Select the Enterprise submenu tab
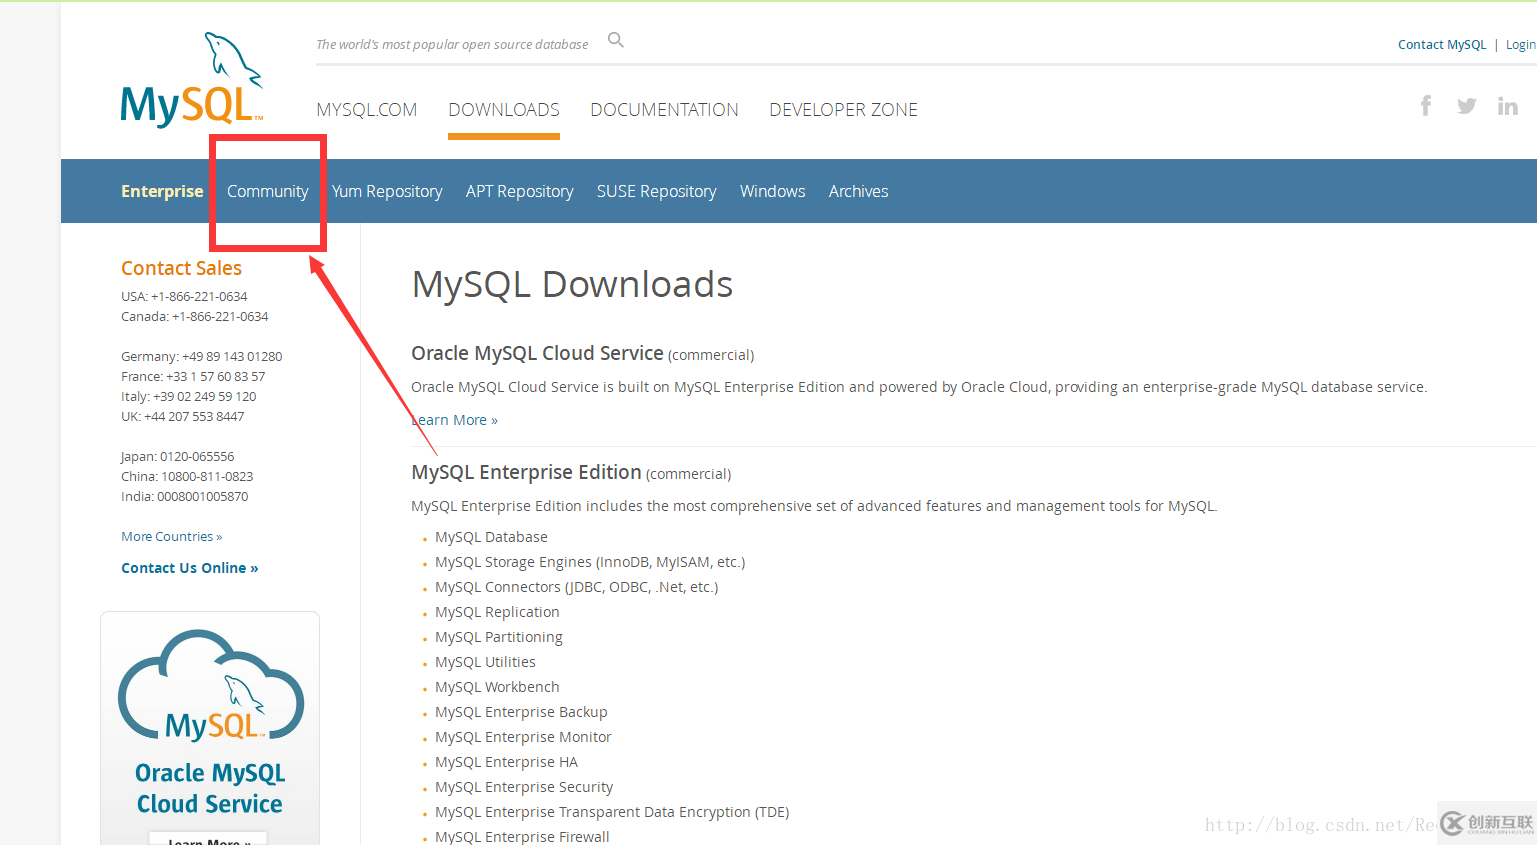This screenshot has width=1537, height=845. [162, 191]
